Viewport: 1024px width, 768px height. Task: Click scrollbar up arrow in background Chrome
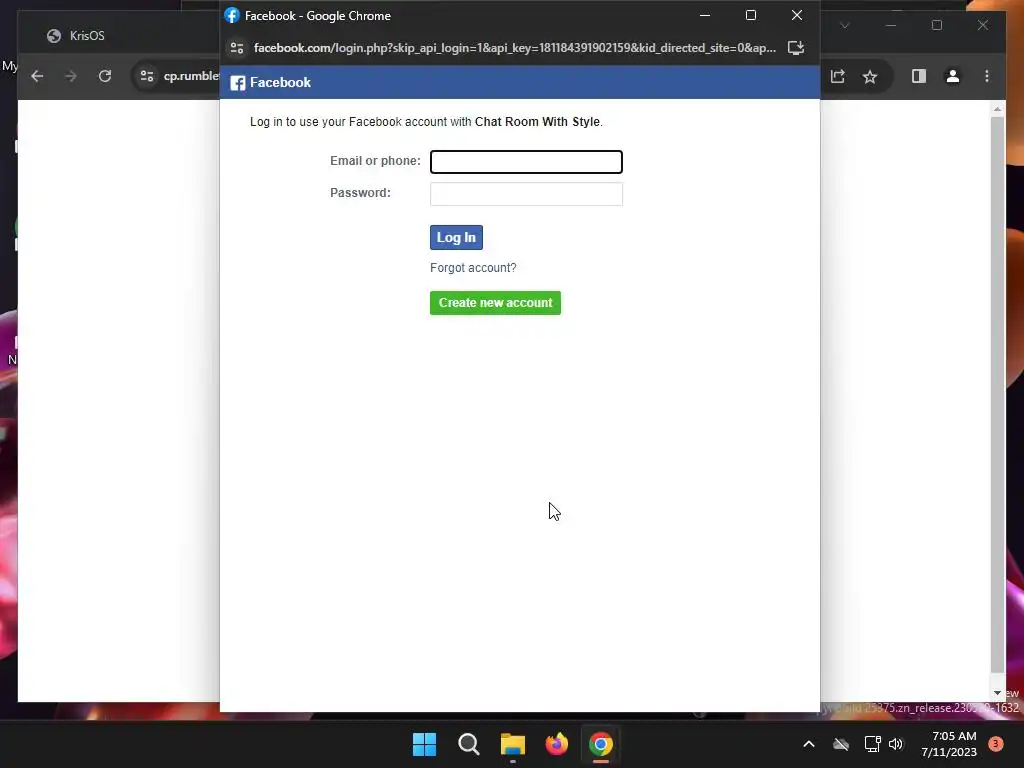[x=997, y=109]
